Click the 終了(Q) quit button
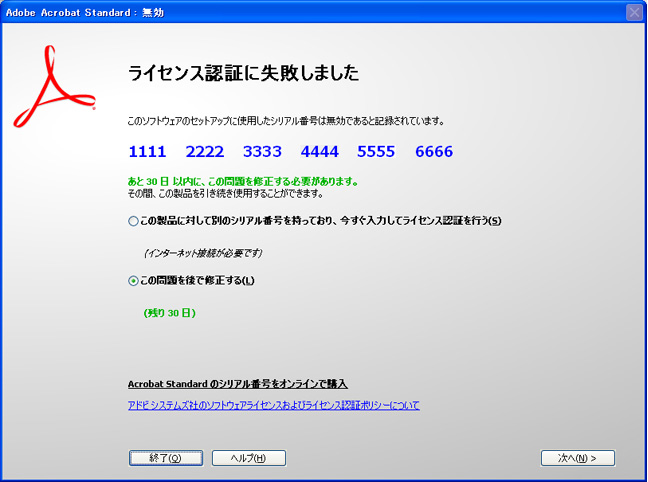The height and width of the screenshot is (482, 648). tap(166, 458)
